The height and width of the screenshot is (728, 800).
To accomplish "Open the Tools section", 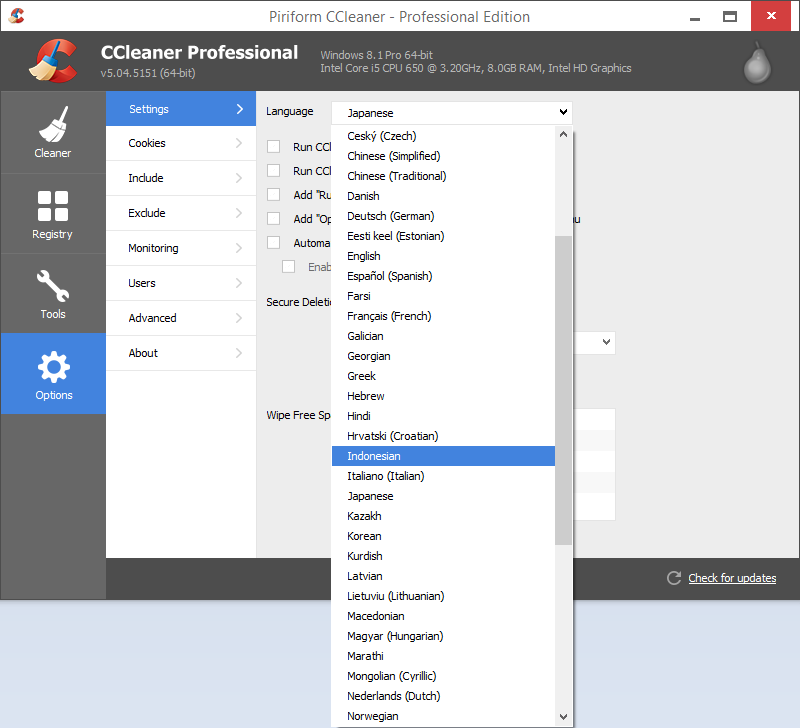I will tap(53, 294).
